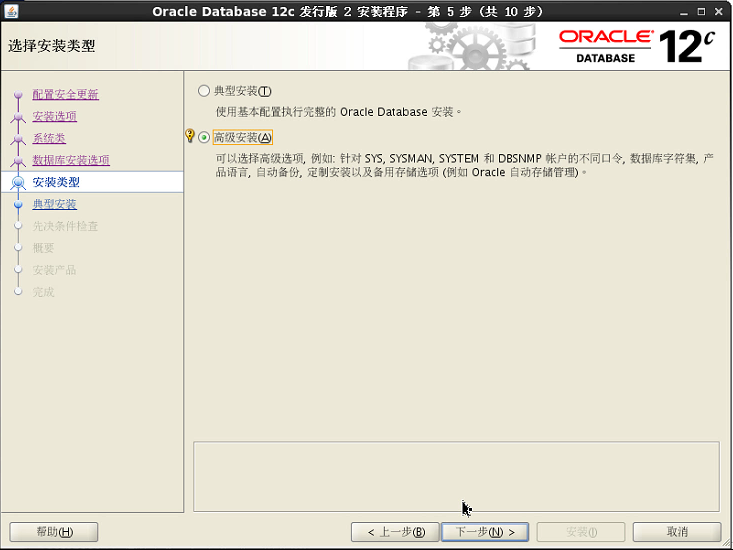733x550 pixels.
Task: Go to the 安装选项 step link
Action: coord(54,116)
